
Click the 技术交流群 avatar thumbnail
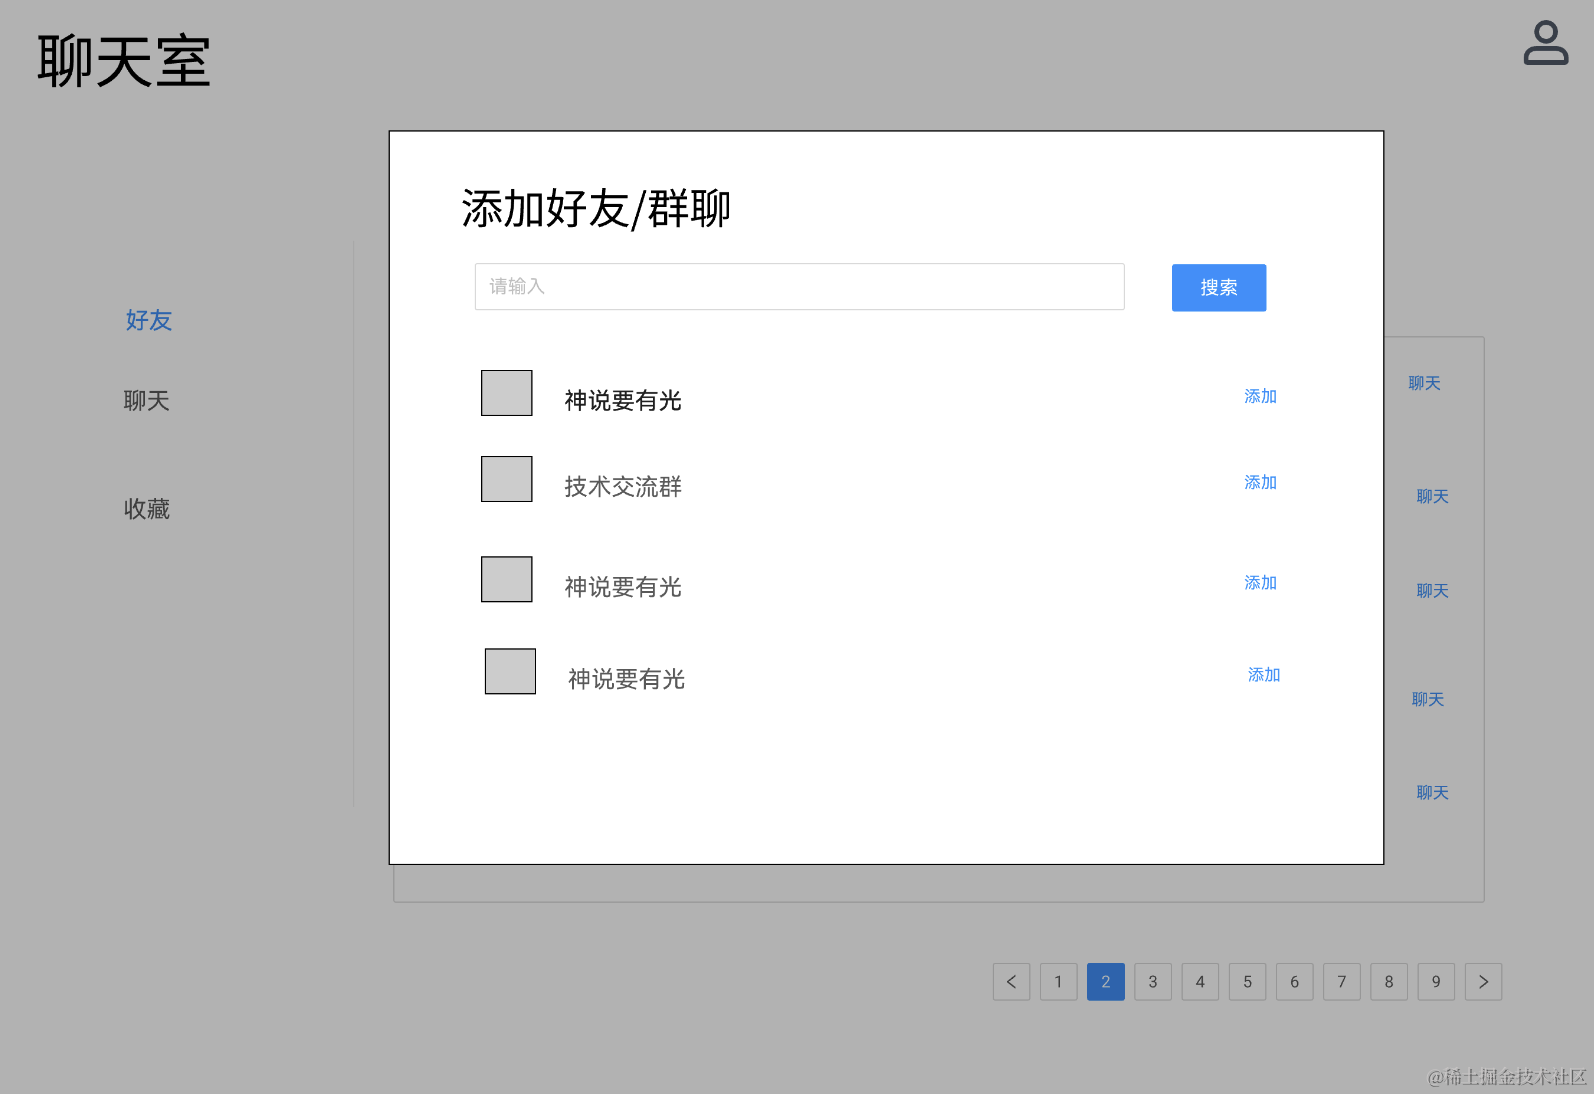click(507, 479)
